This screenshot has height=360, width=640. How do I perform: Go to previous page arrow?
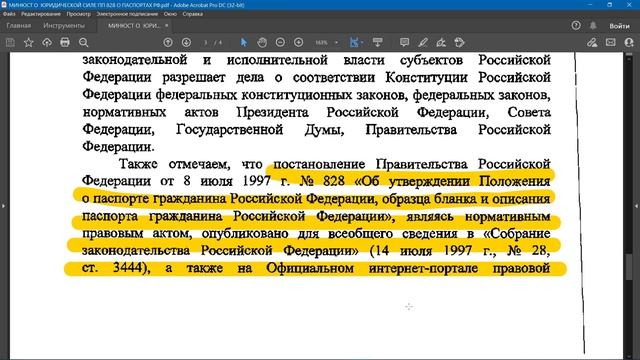point(168,42)
